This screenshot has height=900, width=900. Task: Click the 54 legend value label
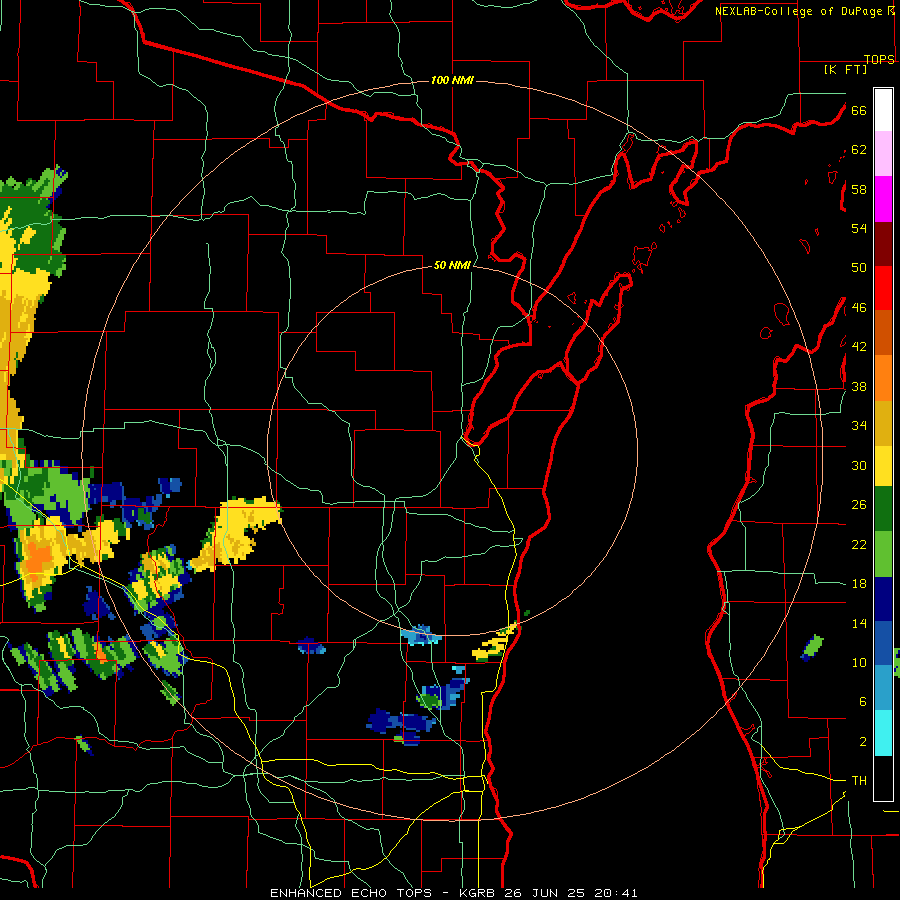tap(859, 228)
